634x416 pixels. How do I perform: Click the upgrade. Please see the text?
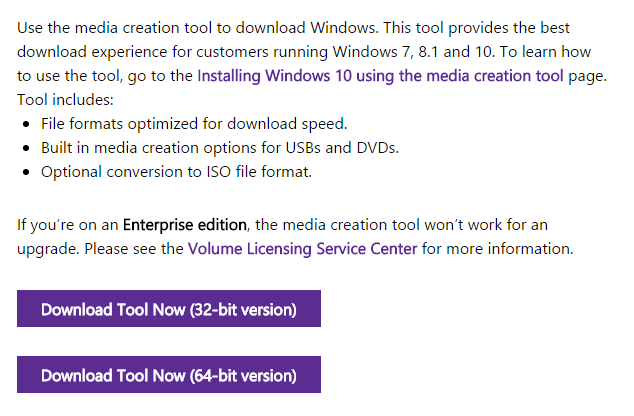coord(100,249)
